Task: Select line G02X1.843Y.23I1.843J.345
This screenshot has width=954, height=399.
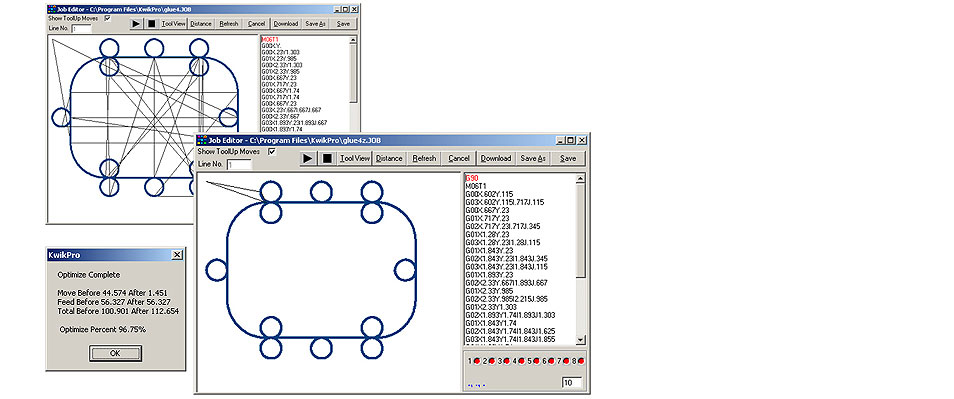Action: coord(506,258)
